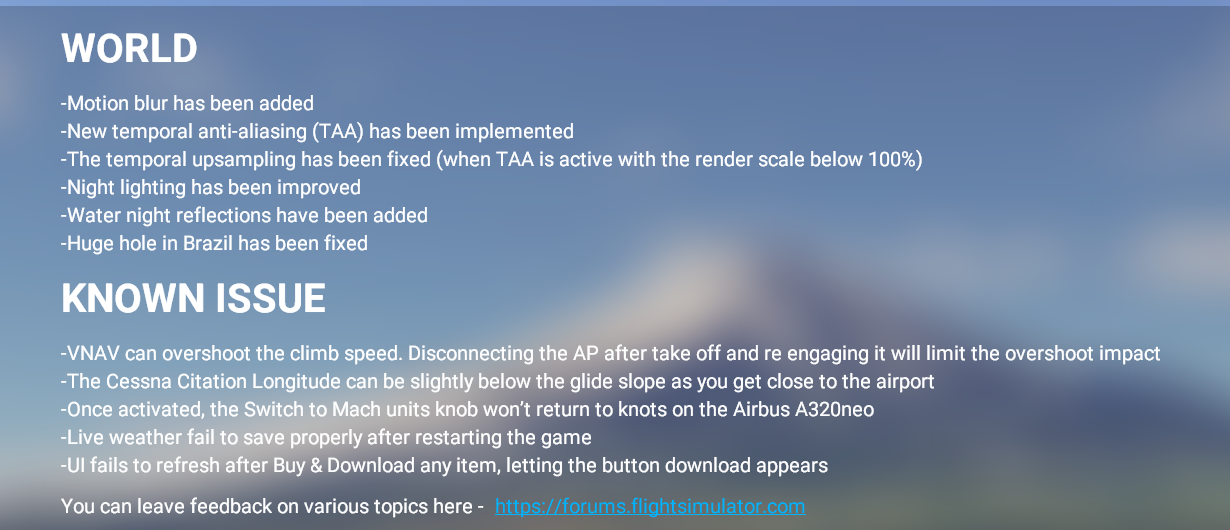The height and width of the screenshot is (530, 1230).
Task: Select the Live weather save issue line
Action: [x=326, y=437]
